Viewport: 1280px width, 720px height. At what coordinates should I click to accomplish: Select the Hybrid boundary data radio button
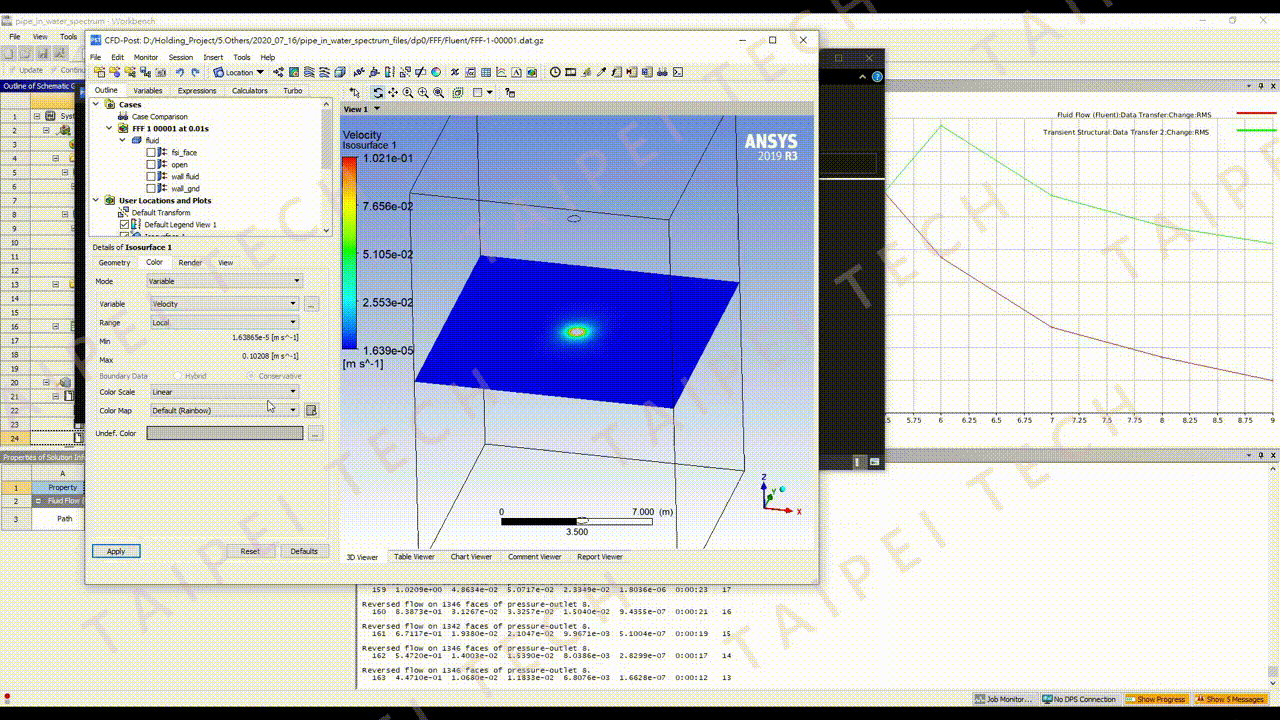(178, 376)
